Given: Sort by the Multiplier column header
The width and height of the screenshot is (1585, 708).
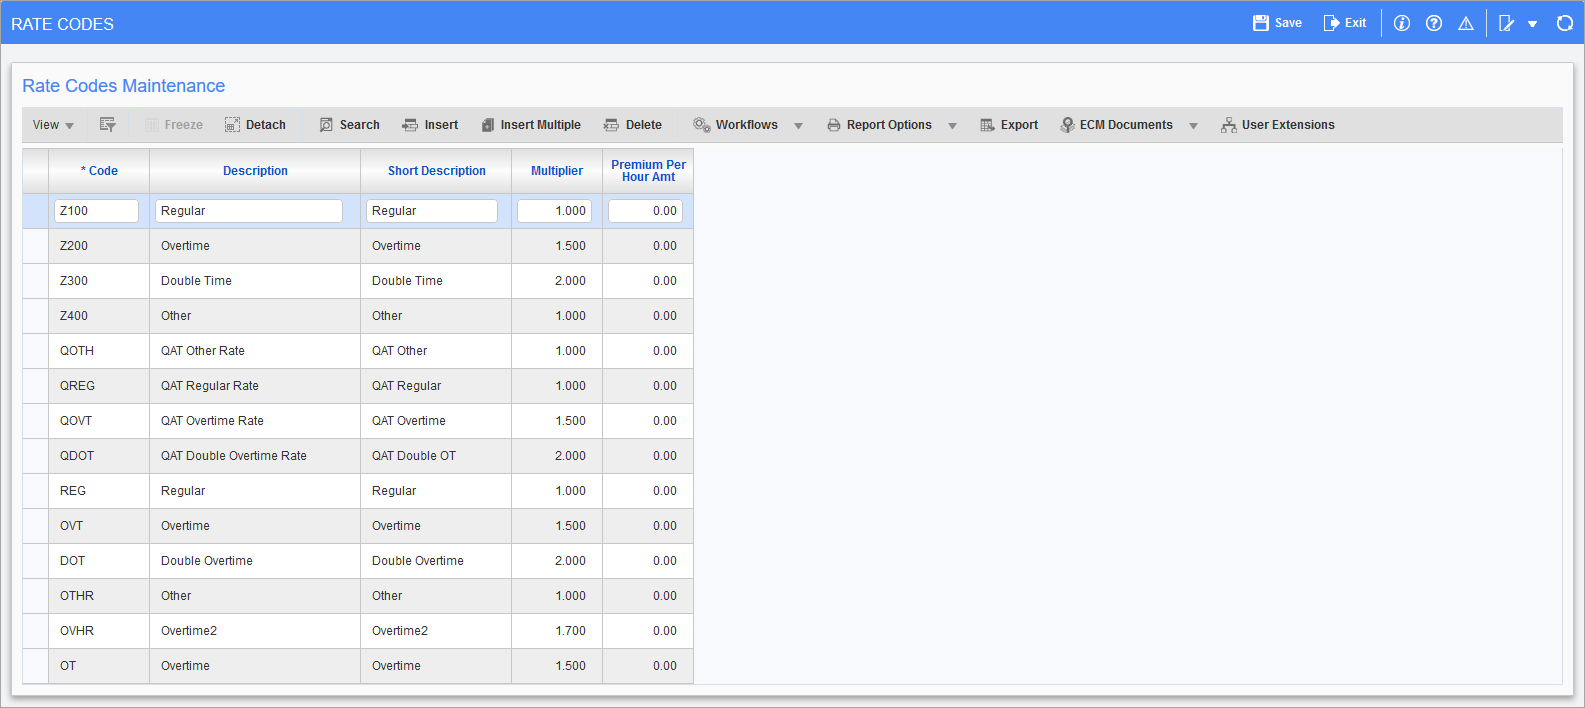Looking at the screenshot, I should (x=556, y=171).
